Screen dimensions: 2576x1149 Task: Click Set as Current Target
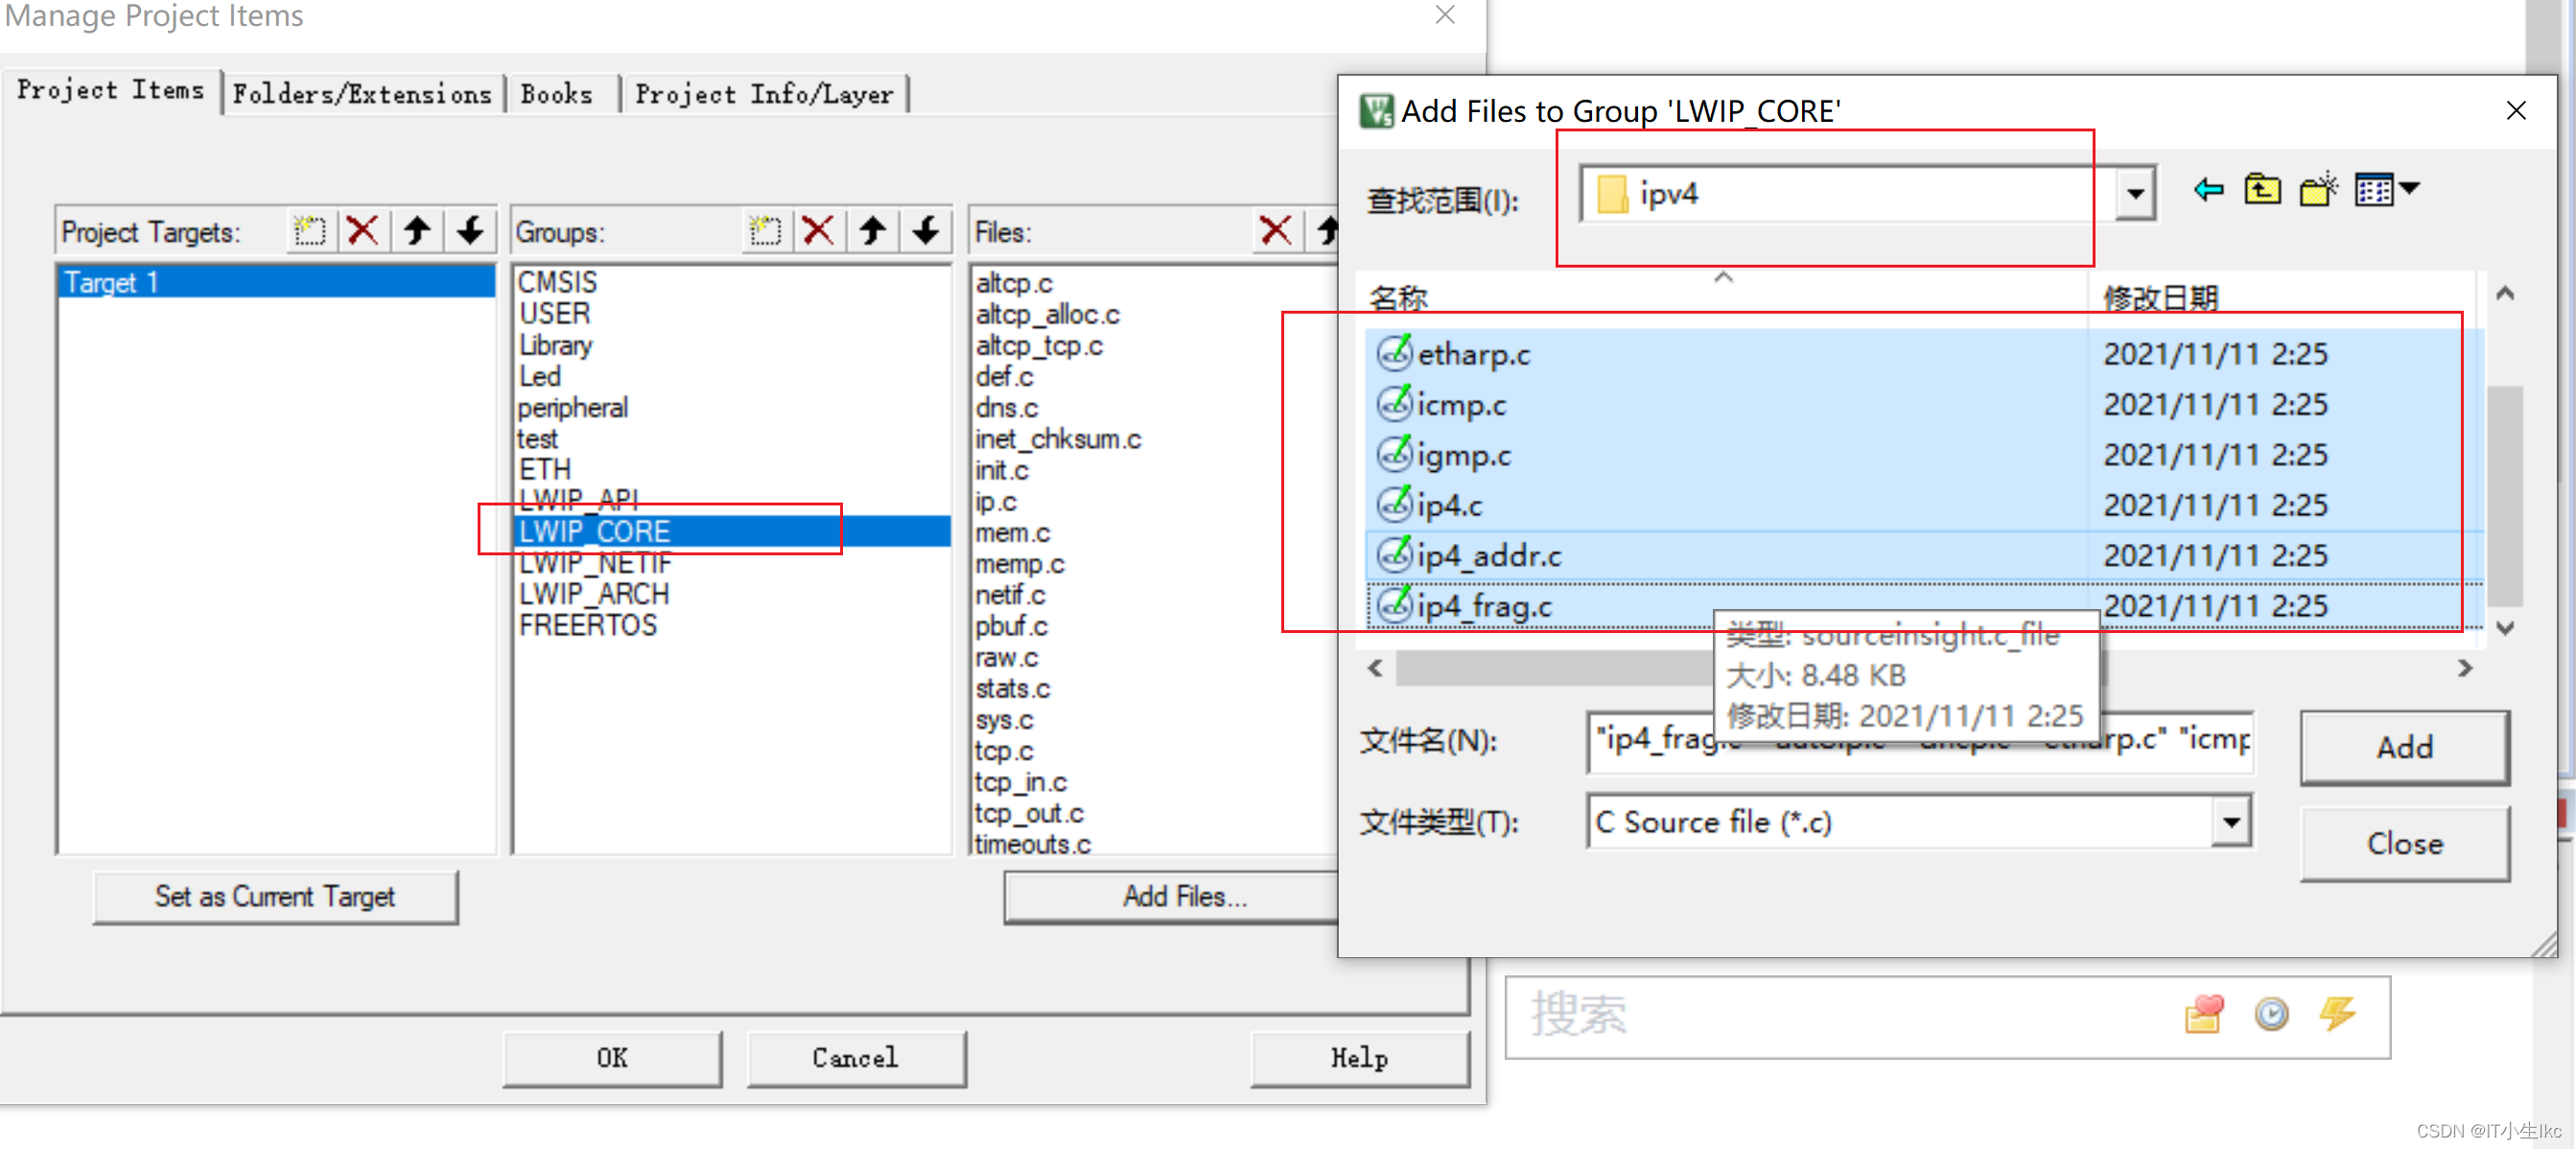point(275,897)
